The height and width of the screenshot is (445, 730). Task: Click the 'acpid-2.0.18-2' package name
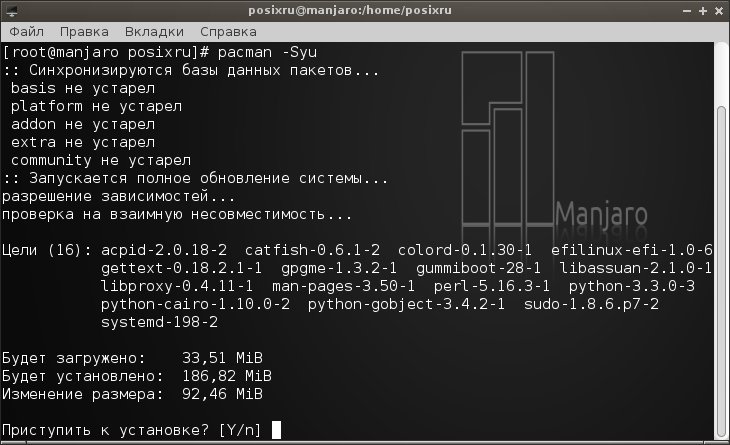click(x=164, y=250)
